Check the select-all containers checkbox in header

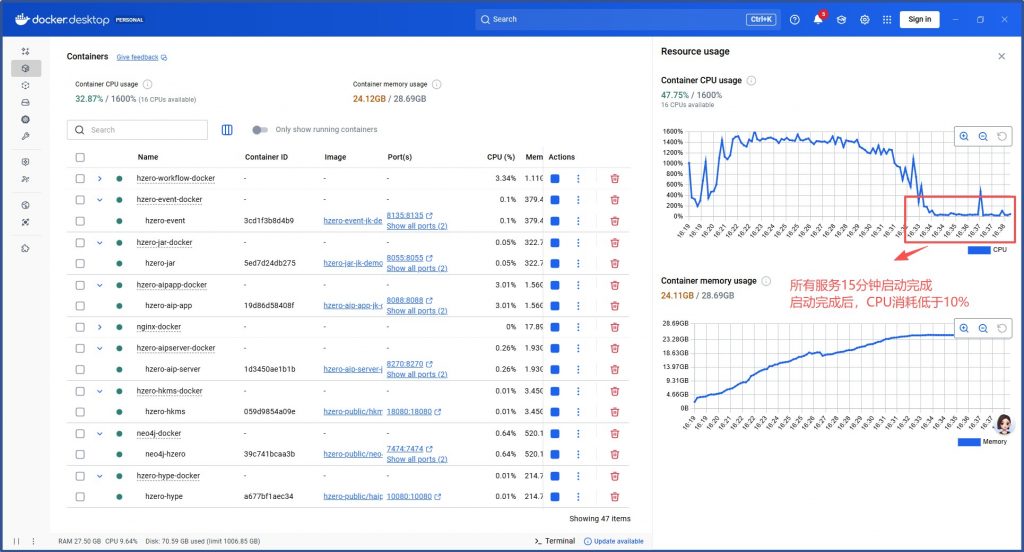[x=80, y=157]
